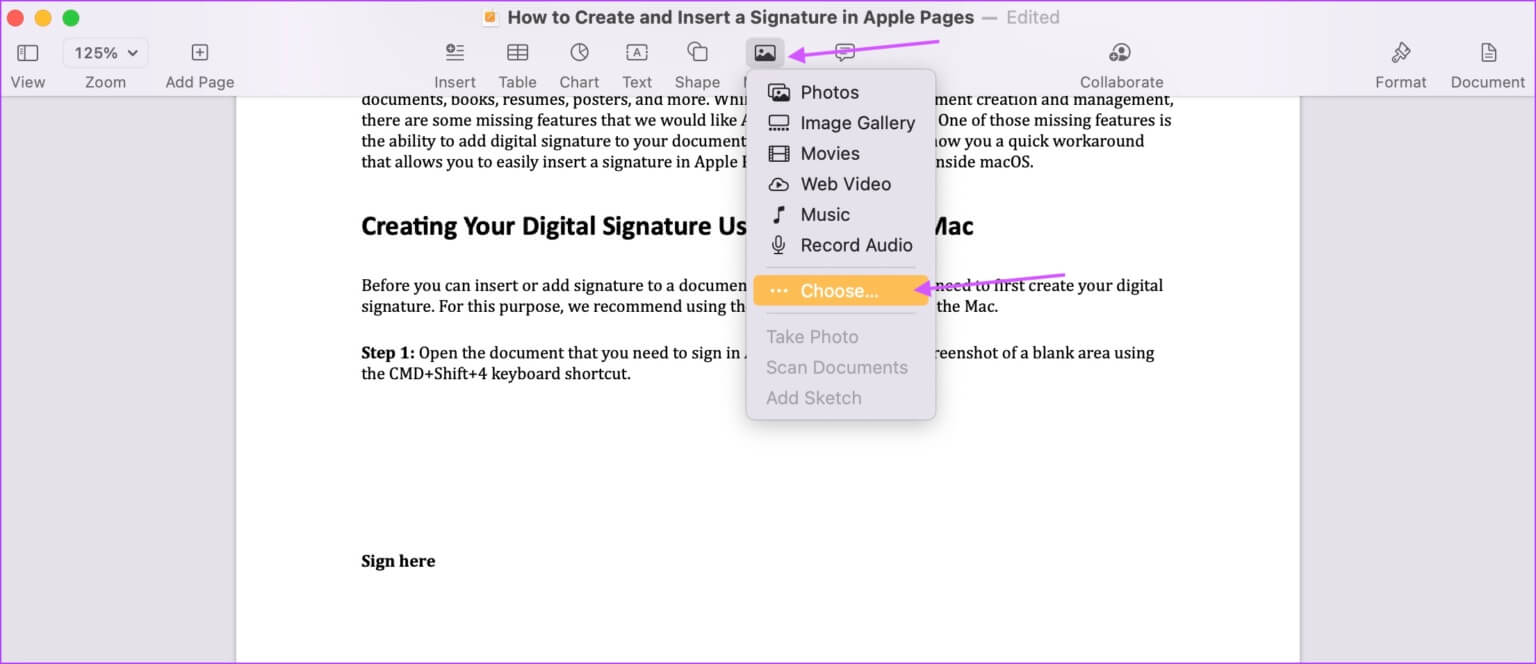Toggle the Document inspector sidebar
Screen dimensions: 1536x664
pyautogui.click(x=1488, y=53)
